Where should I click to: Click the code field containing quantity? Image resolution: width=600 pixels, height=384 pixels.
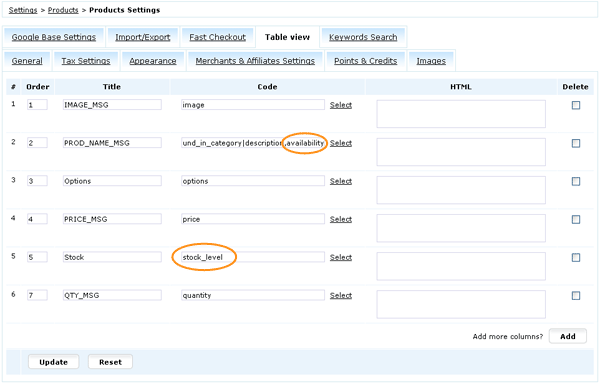click(x=253, y=295)
